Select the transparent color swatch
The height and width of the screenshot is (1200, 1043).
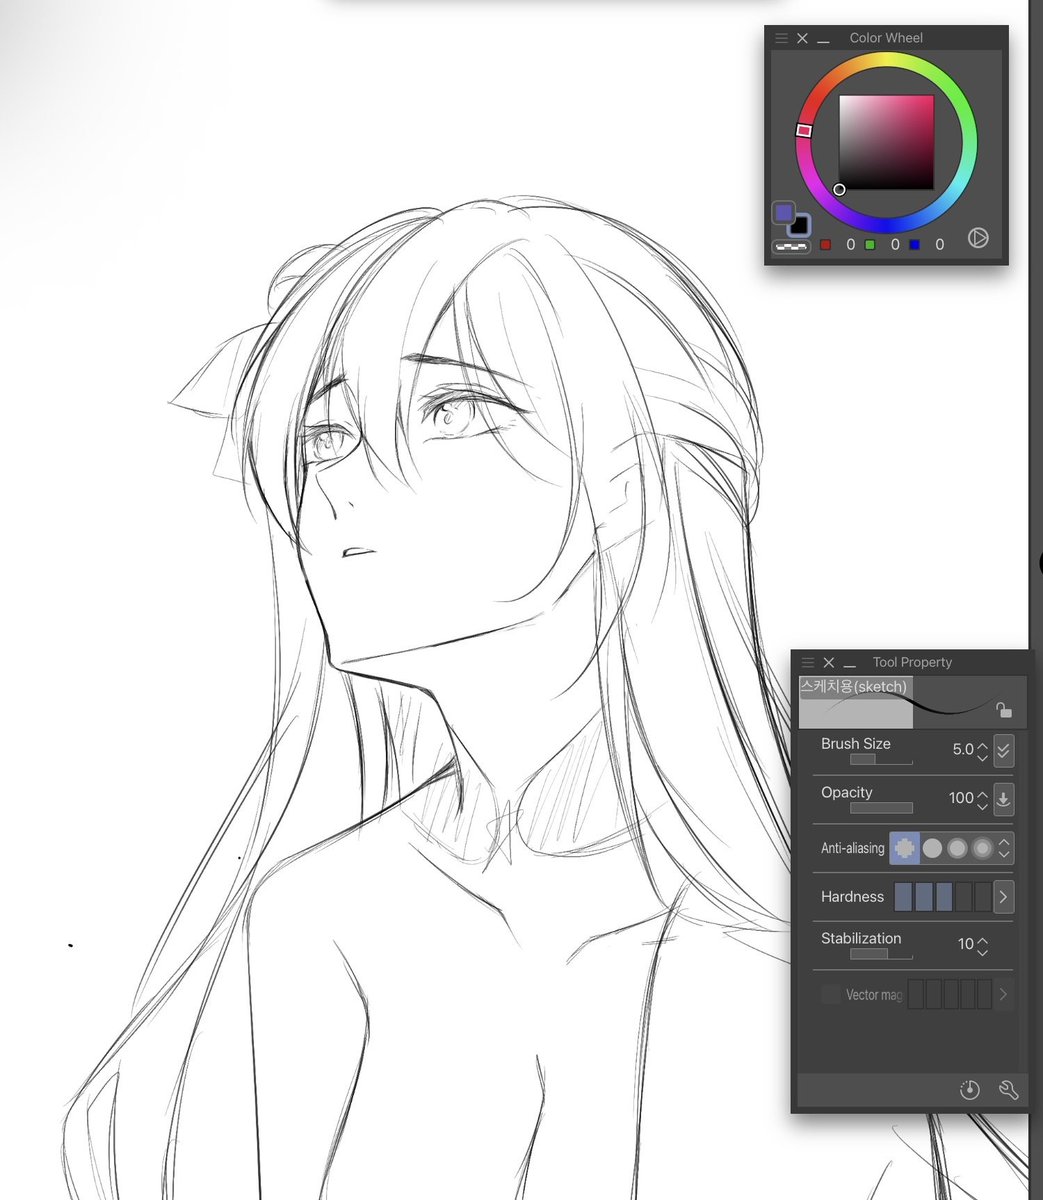[791, 246]
